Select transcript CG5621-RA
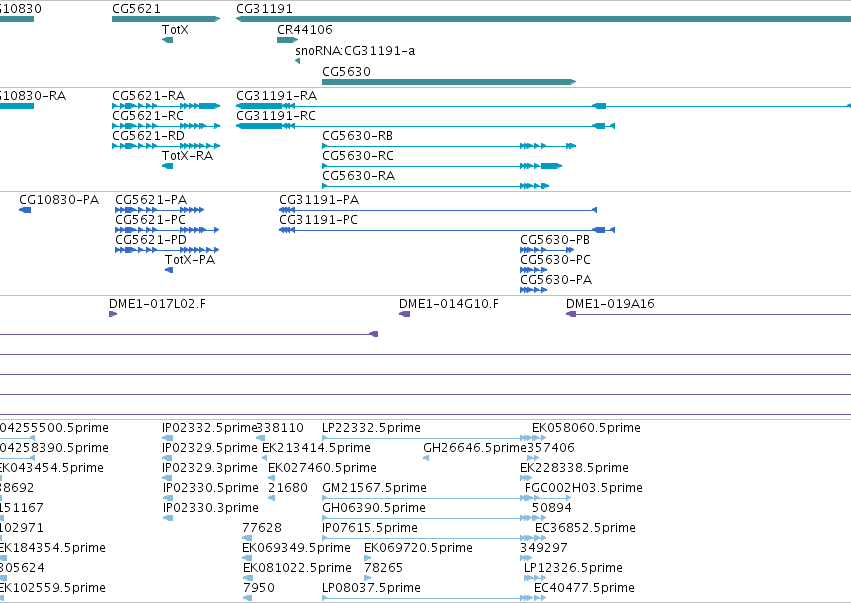 click(149, 96)
